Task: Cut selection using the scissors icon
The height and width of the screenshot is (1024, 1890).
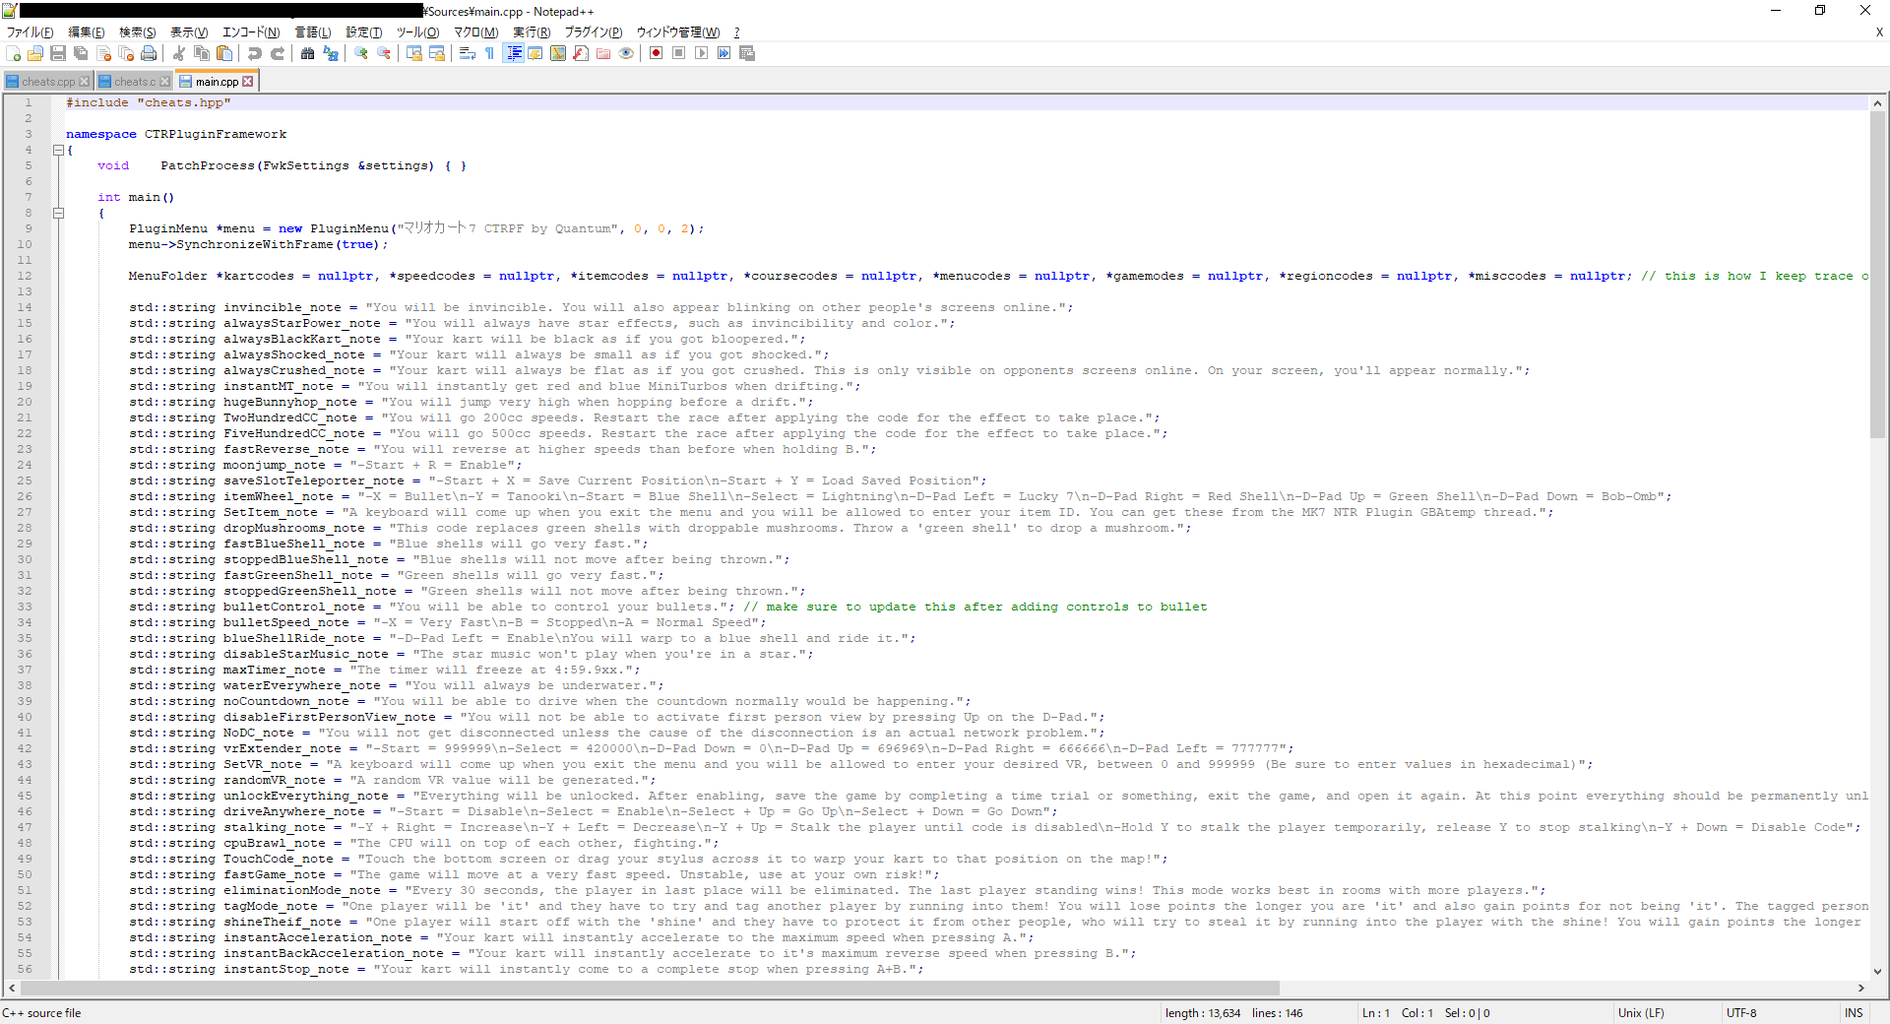Action: pos(179,54)
